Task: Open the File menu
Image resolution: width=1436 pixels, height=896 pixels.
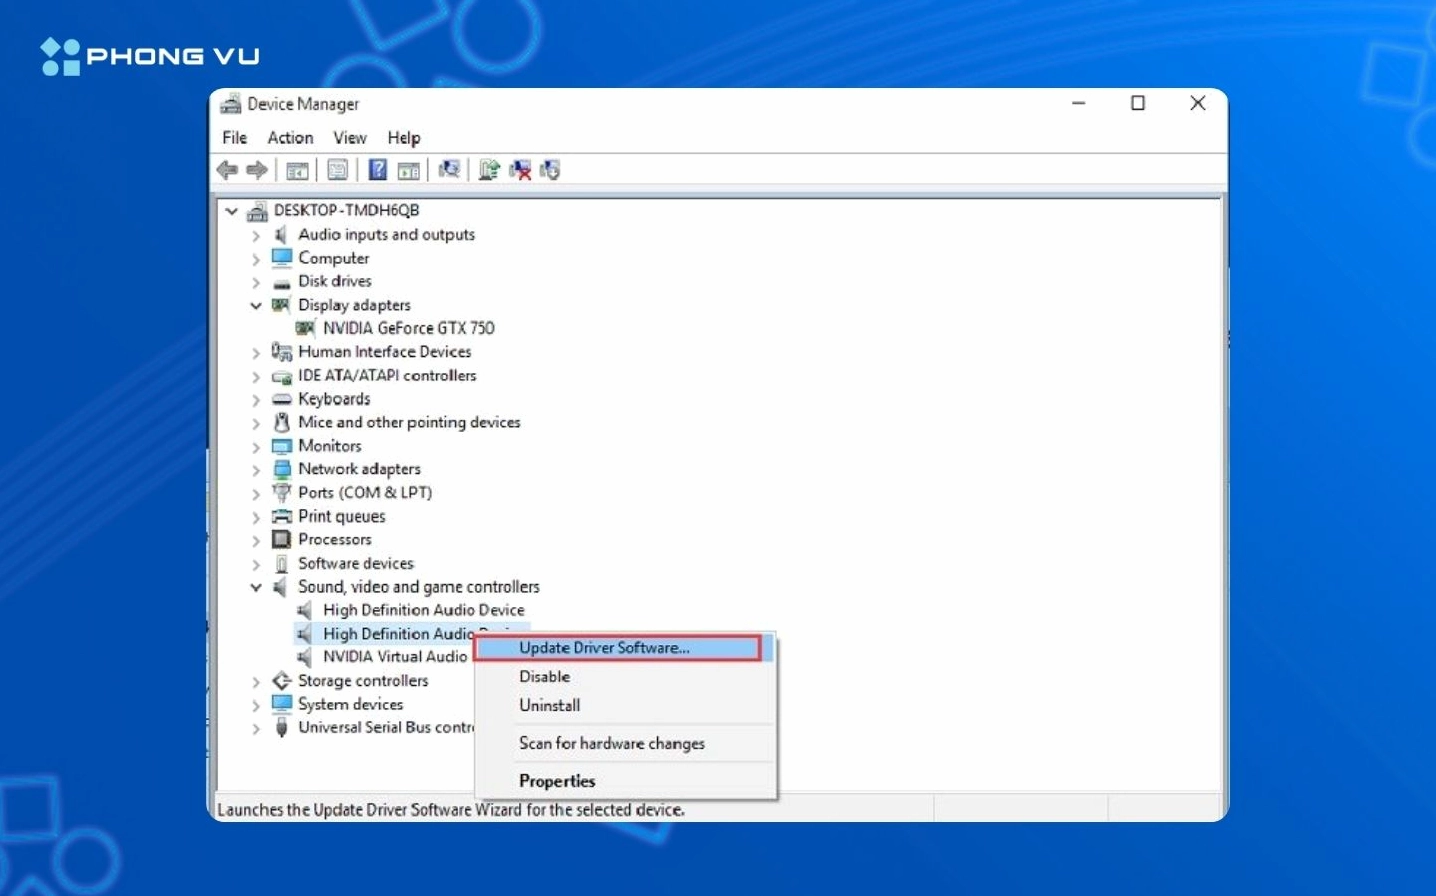Action: click(235, 138)
